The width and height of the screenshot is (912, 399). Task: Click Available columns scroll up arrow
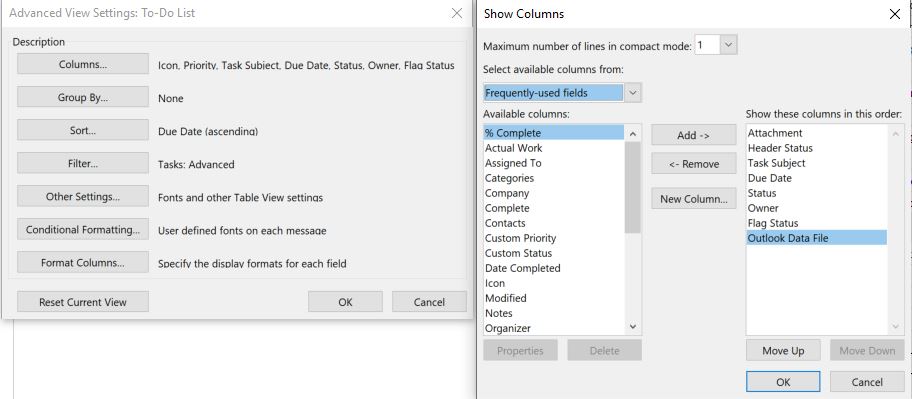coord(633,134)
